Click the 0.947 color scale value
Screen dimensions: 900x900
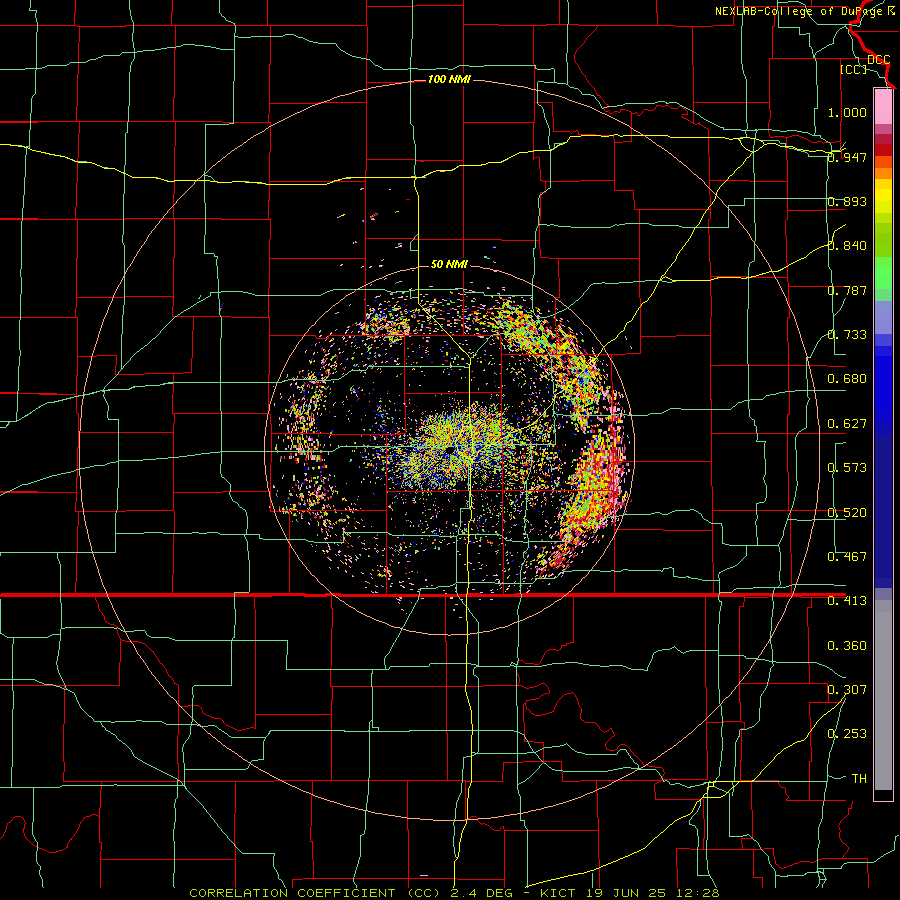(847, 157)
